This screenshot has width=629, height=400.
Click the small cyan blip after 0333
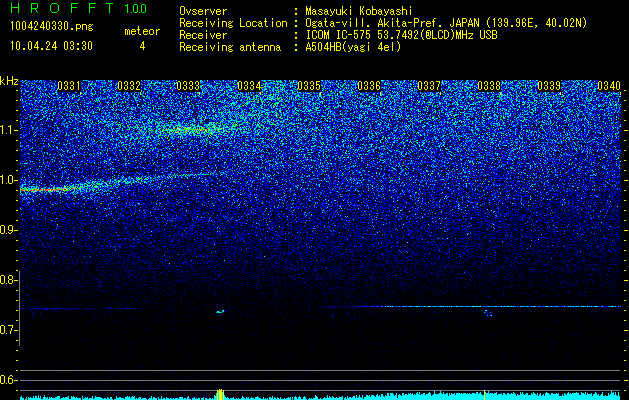pos(220,311)
